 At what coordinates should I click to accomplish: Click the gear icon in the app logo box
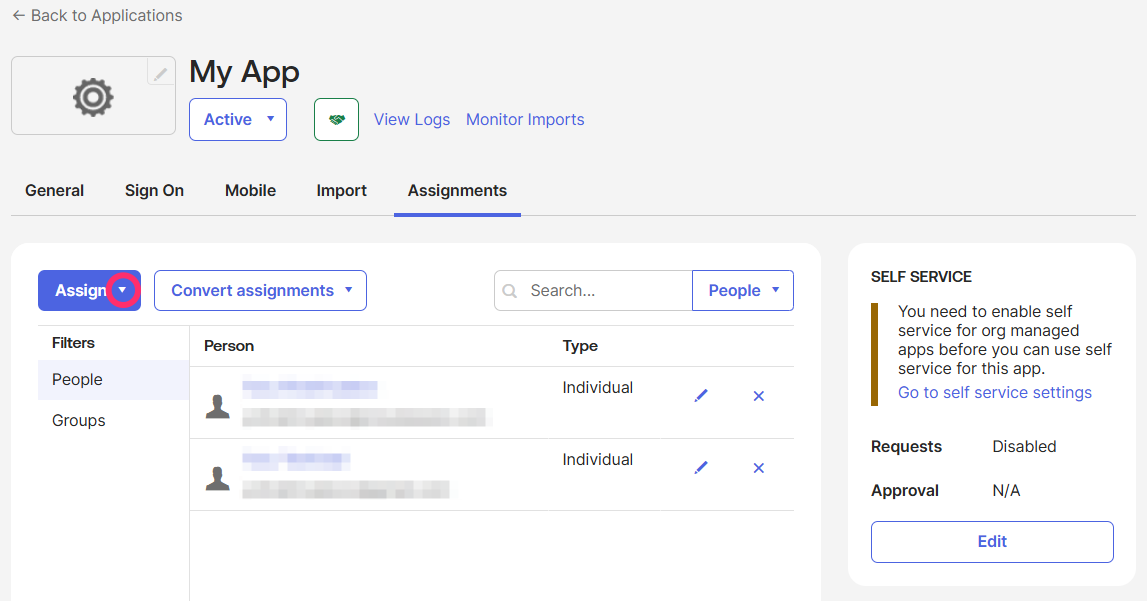point(92,97)
